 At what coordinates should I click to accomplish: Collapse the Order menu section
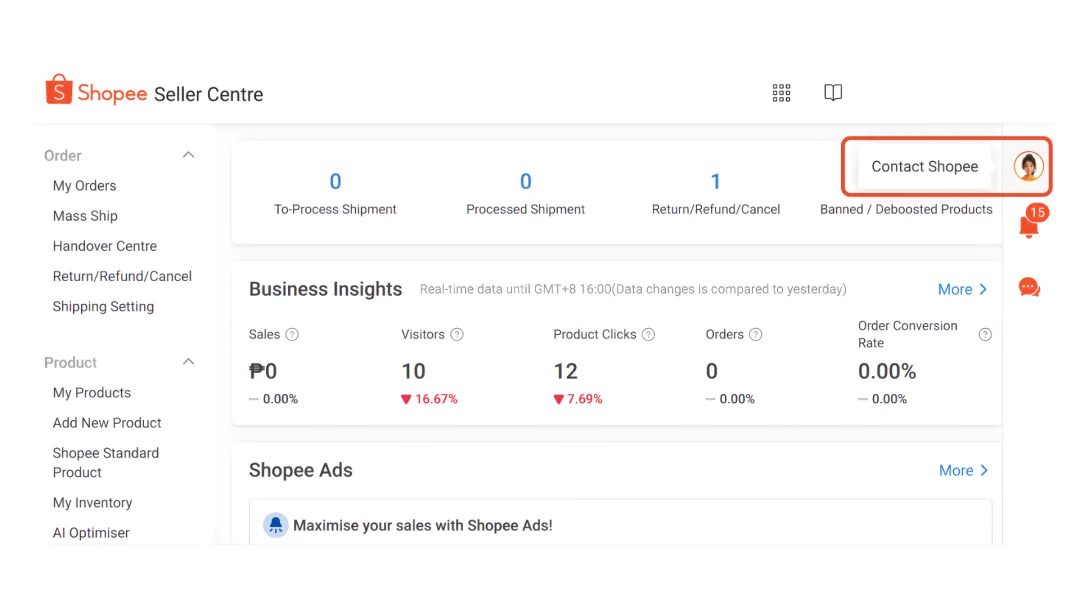[x=188, y=155]
